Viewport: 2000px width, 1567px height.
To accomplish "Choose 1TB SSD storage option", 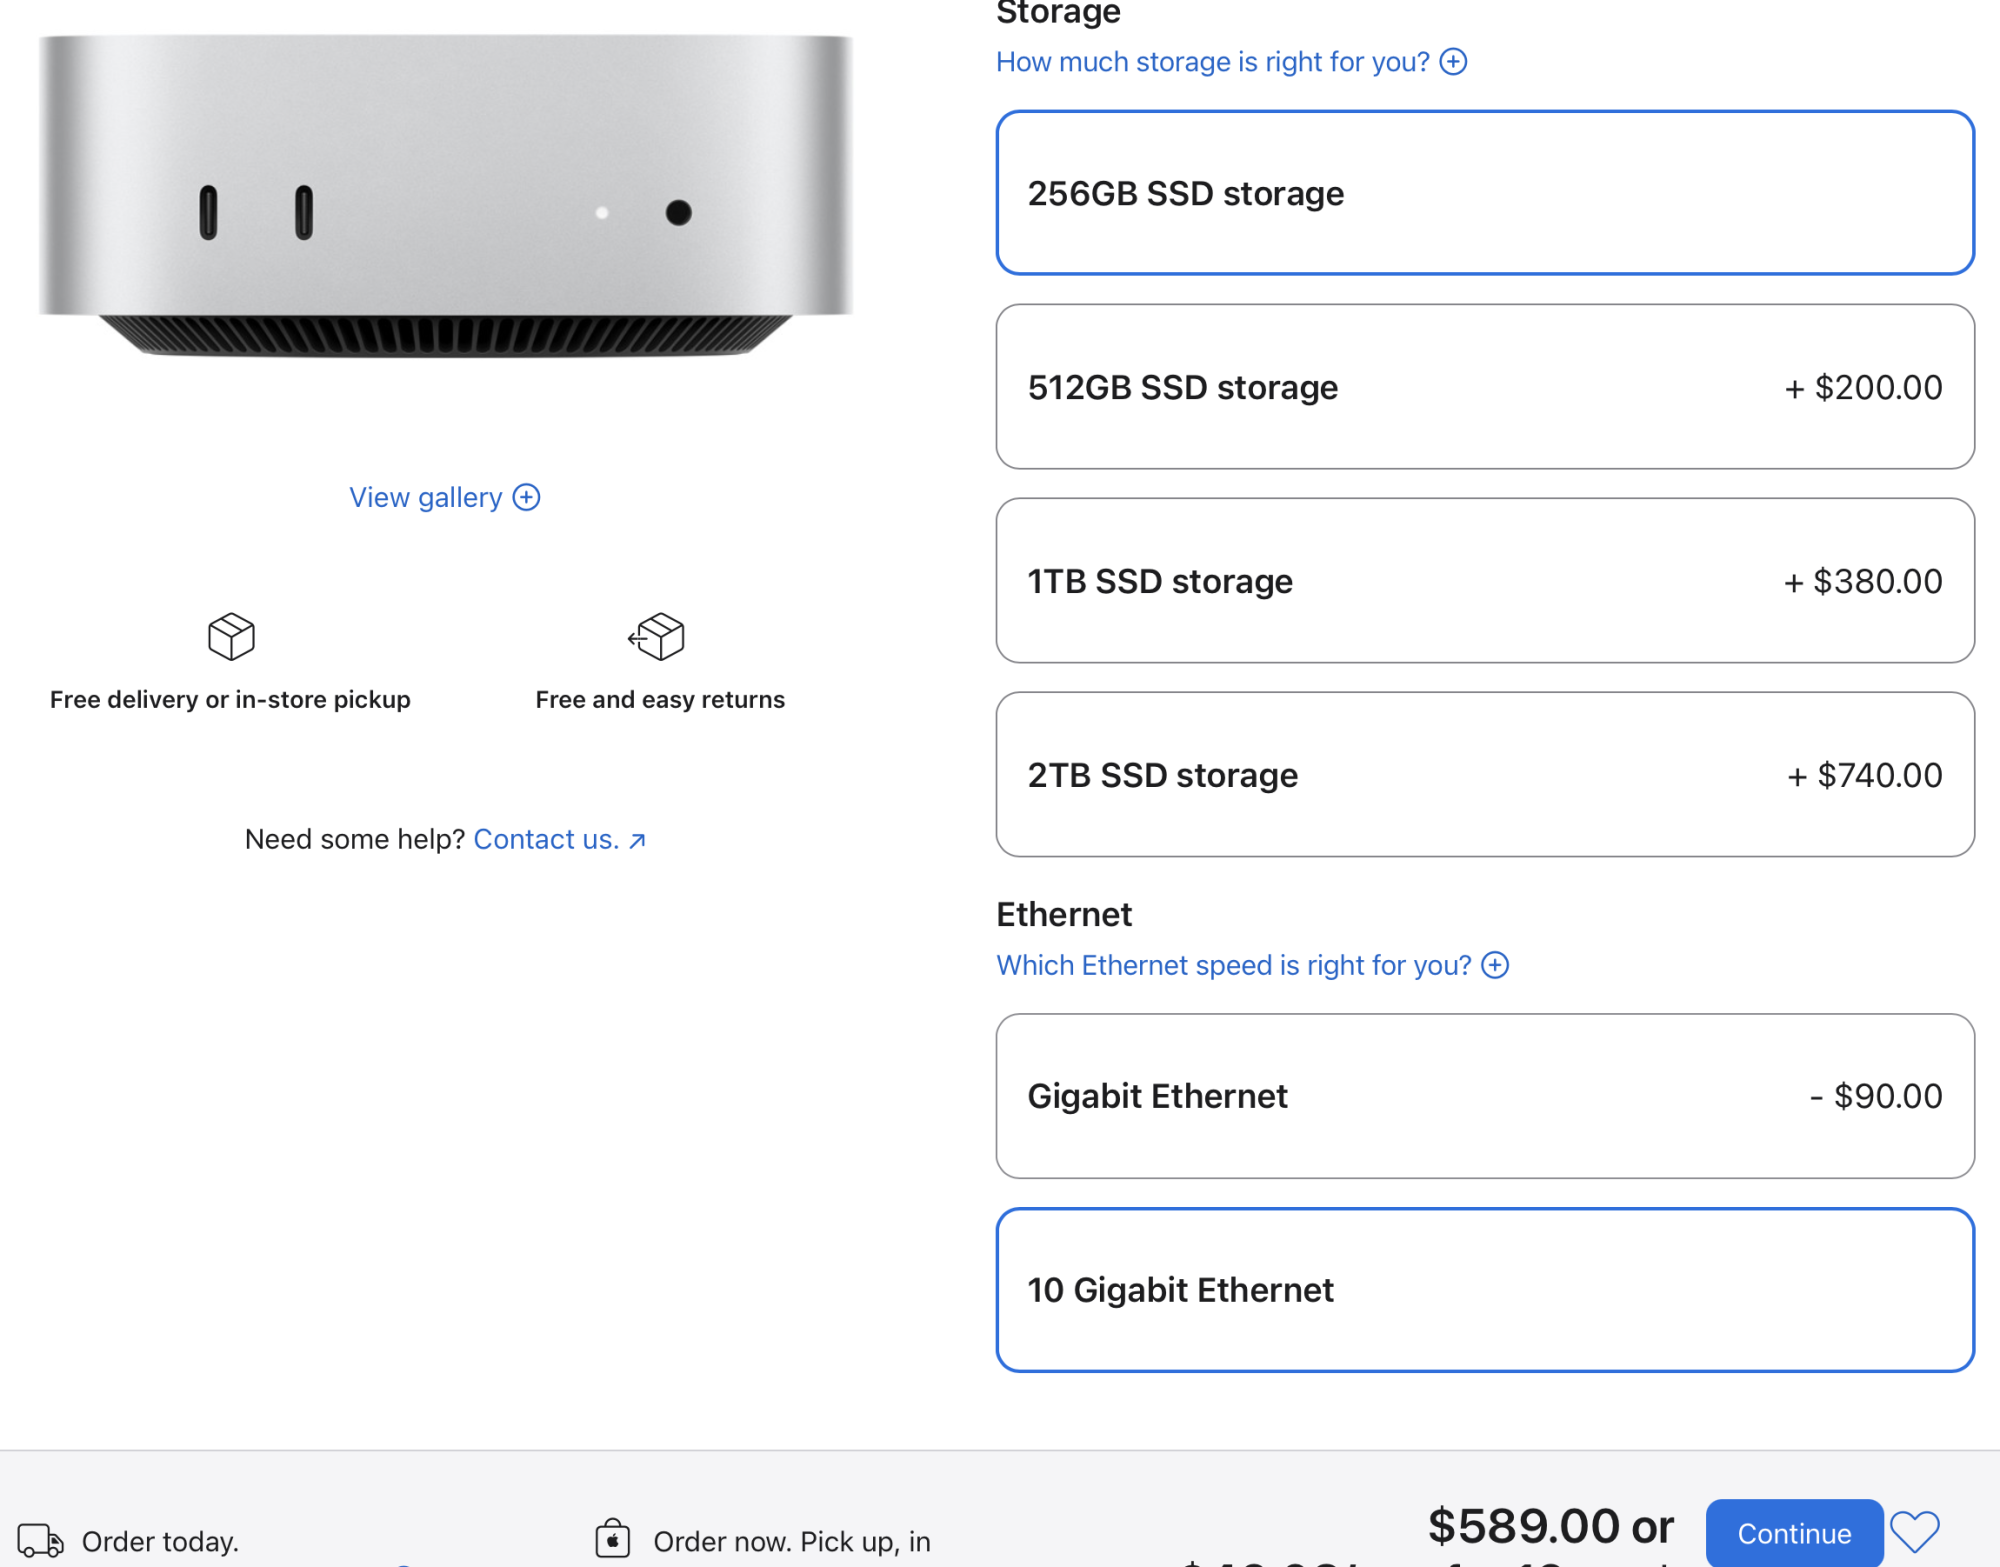I will (1484, 581).
